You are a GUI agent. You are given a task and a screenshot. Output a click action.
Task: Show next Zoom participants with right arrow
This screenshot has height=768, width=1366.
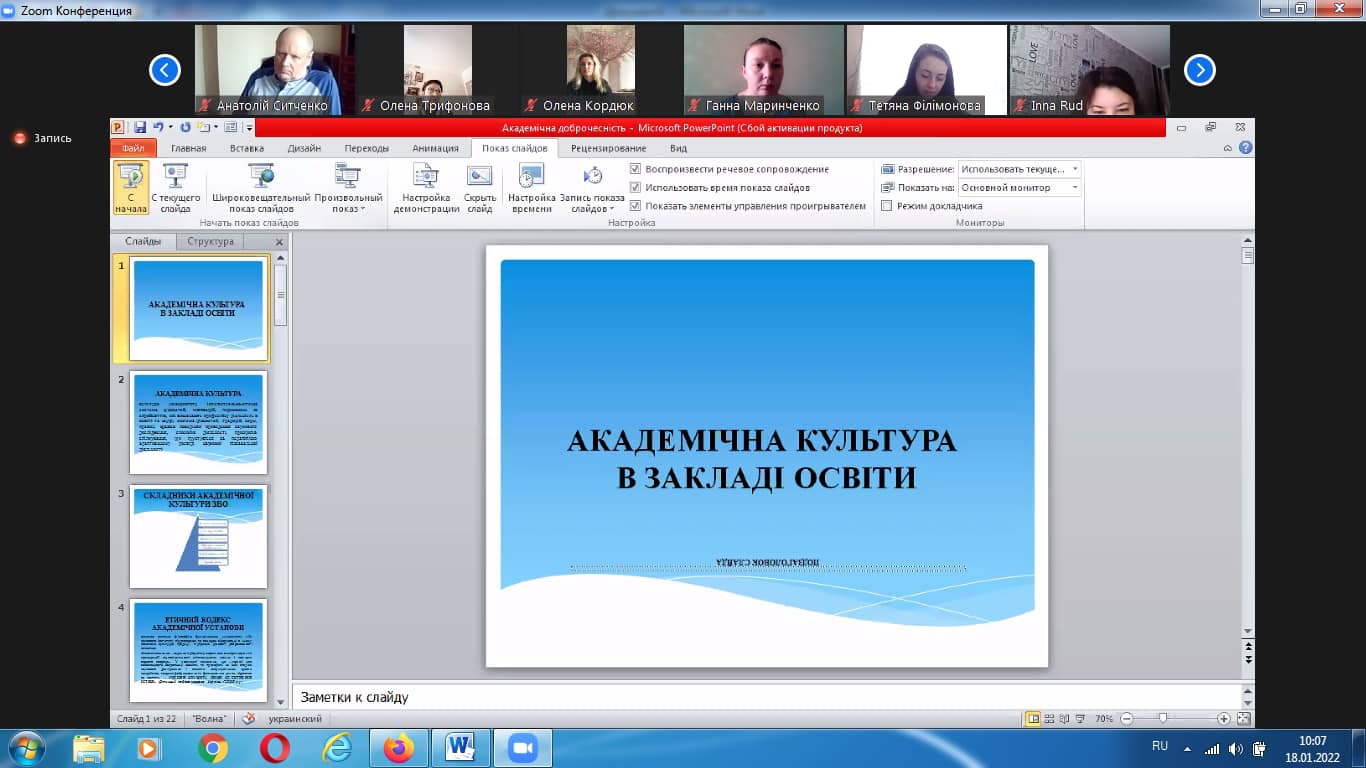tap(1199, 70)
